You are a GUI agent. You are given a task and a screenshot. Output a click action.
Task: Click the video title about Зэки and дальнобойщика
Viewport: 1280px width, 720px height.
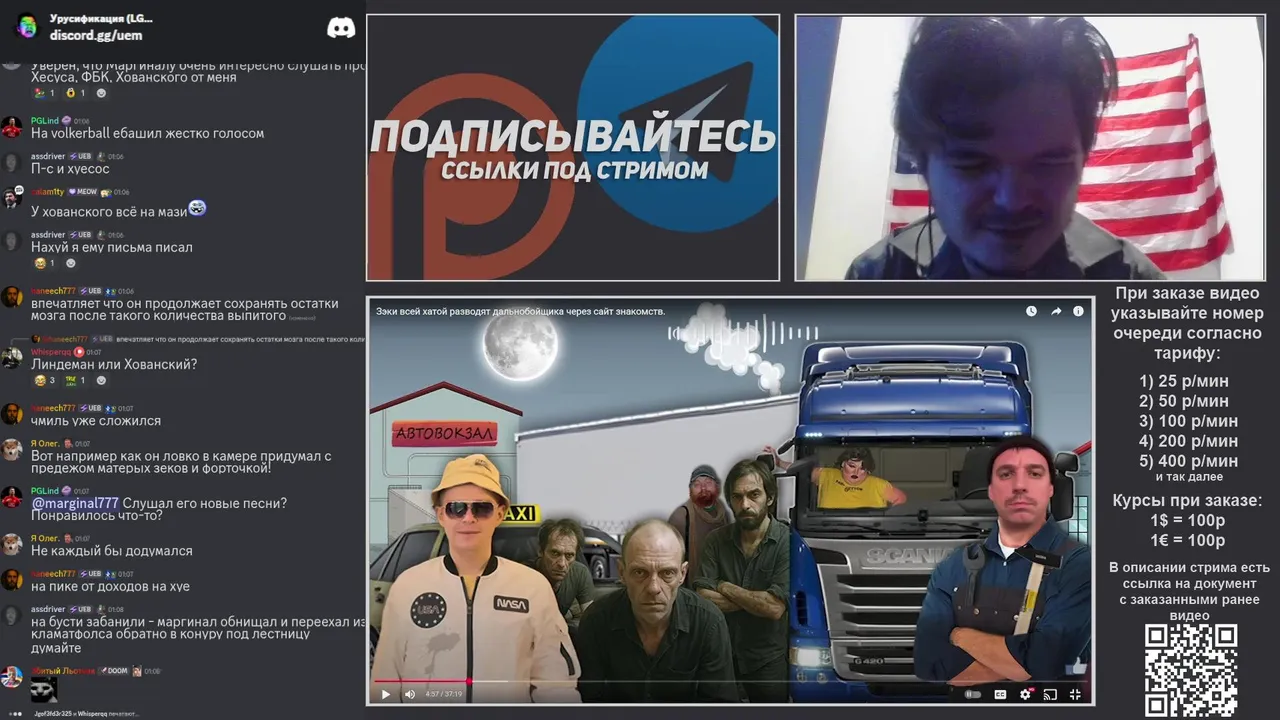(521, 311)
